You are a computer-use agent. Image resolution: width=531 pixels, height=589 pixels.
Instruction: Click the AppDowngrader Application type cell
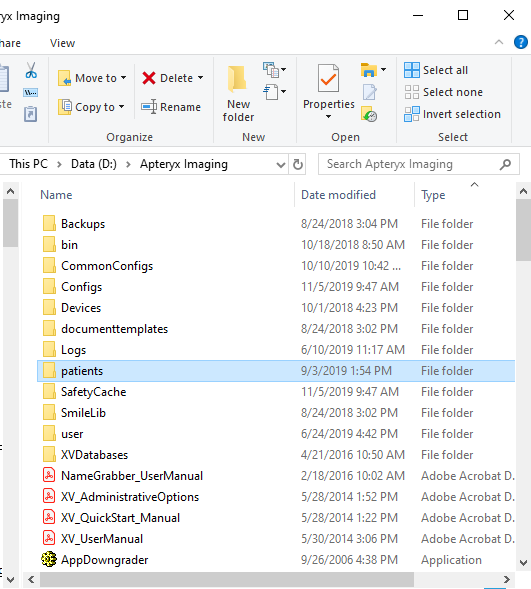[451, 560]
